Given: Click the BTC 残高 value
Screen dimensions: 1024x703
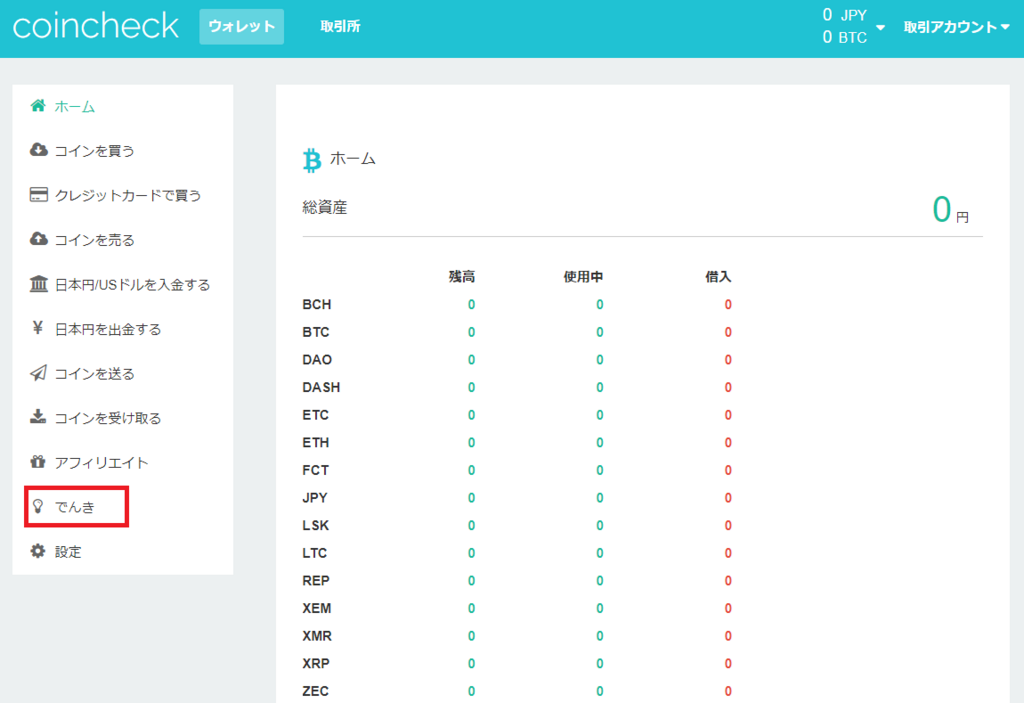Looking at the screenshot, I should point(471,332).
